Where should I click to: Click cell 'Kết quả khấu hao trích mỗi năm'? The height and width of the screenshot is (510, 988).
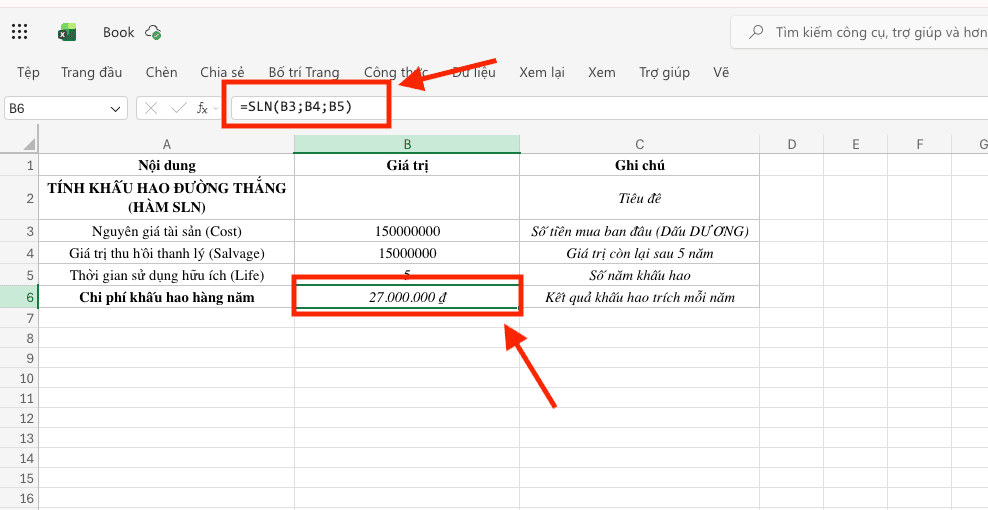[640, 298]
